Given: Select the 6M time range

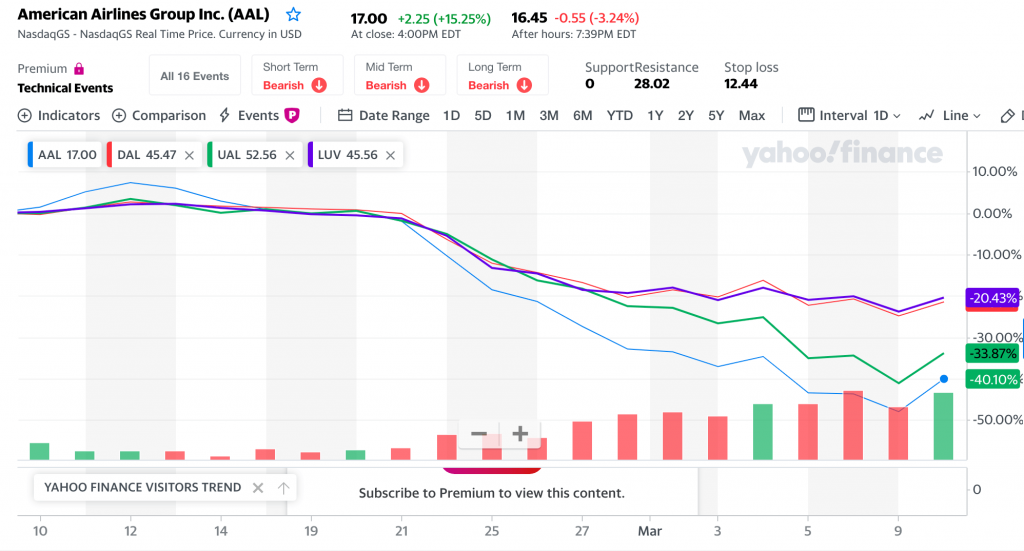Looking at the screenshot, I should pyautogui.click(x=582, y=116).
